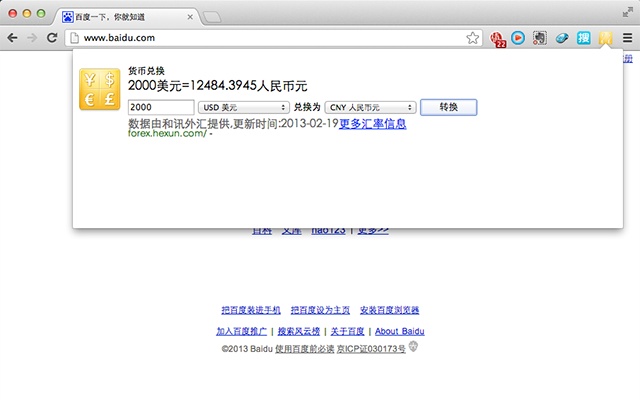Open the 更多汇率信息 link
Viewport: 640px width, 400px height.
pos(373,124)
